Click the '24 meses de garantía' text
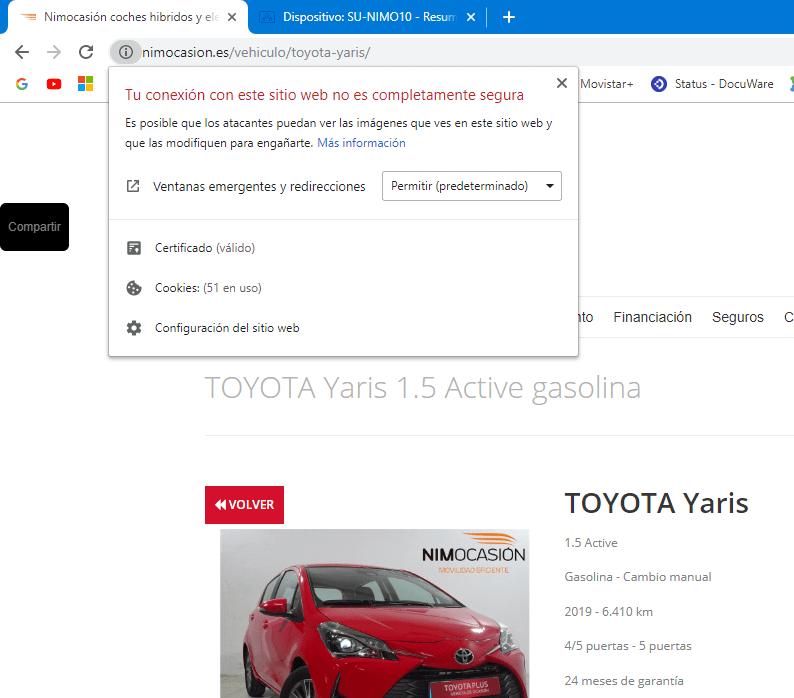794x698 pixels. (624, 681)
